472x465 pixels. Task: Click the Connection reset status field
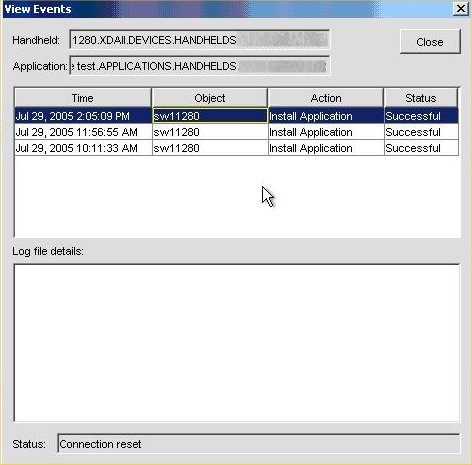point(259,444)
